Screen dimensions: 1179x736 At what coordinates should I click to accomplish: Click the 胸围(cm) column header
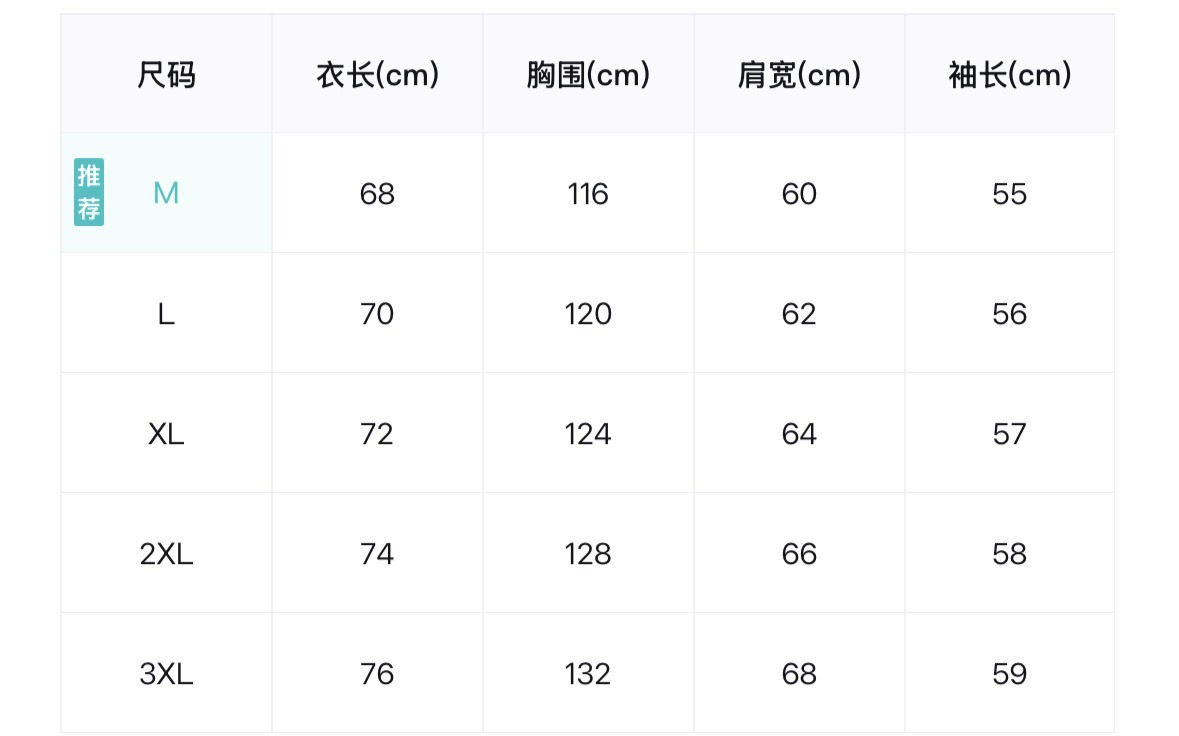coord(588,74)
